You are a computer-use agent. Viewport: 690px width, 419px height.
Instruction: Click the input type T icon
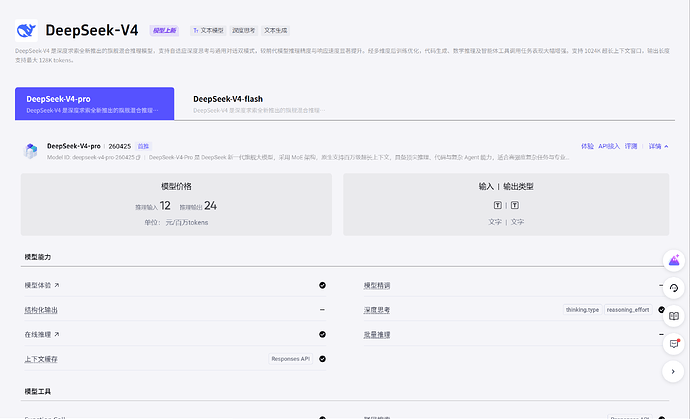[x=498, y=206]
